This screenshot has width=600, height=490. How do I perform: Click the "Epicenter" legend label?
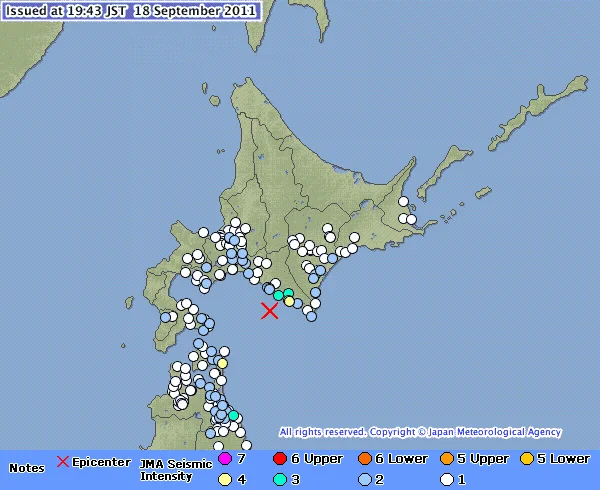point(101,462)
